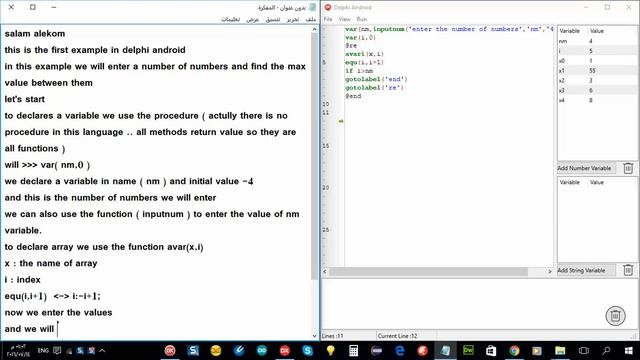The height and width of the screenshot is (360, 640).
Task: Click the 'if i>nm' code line
Action: [359, 71]
